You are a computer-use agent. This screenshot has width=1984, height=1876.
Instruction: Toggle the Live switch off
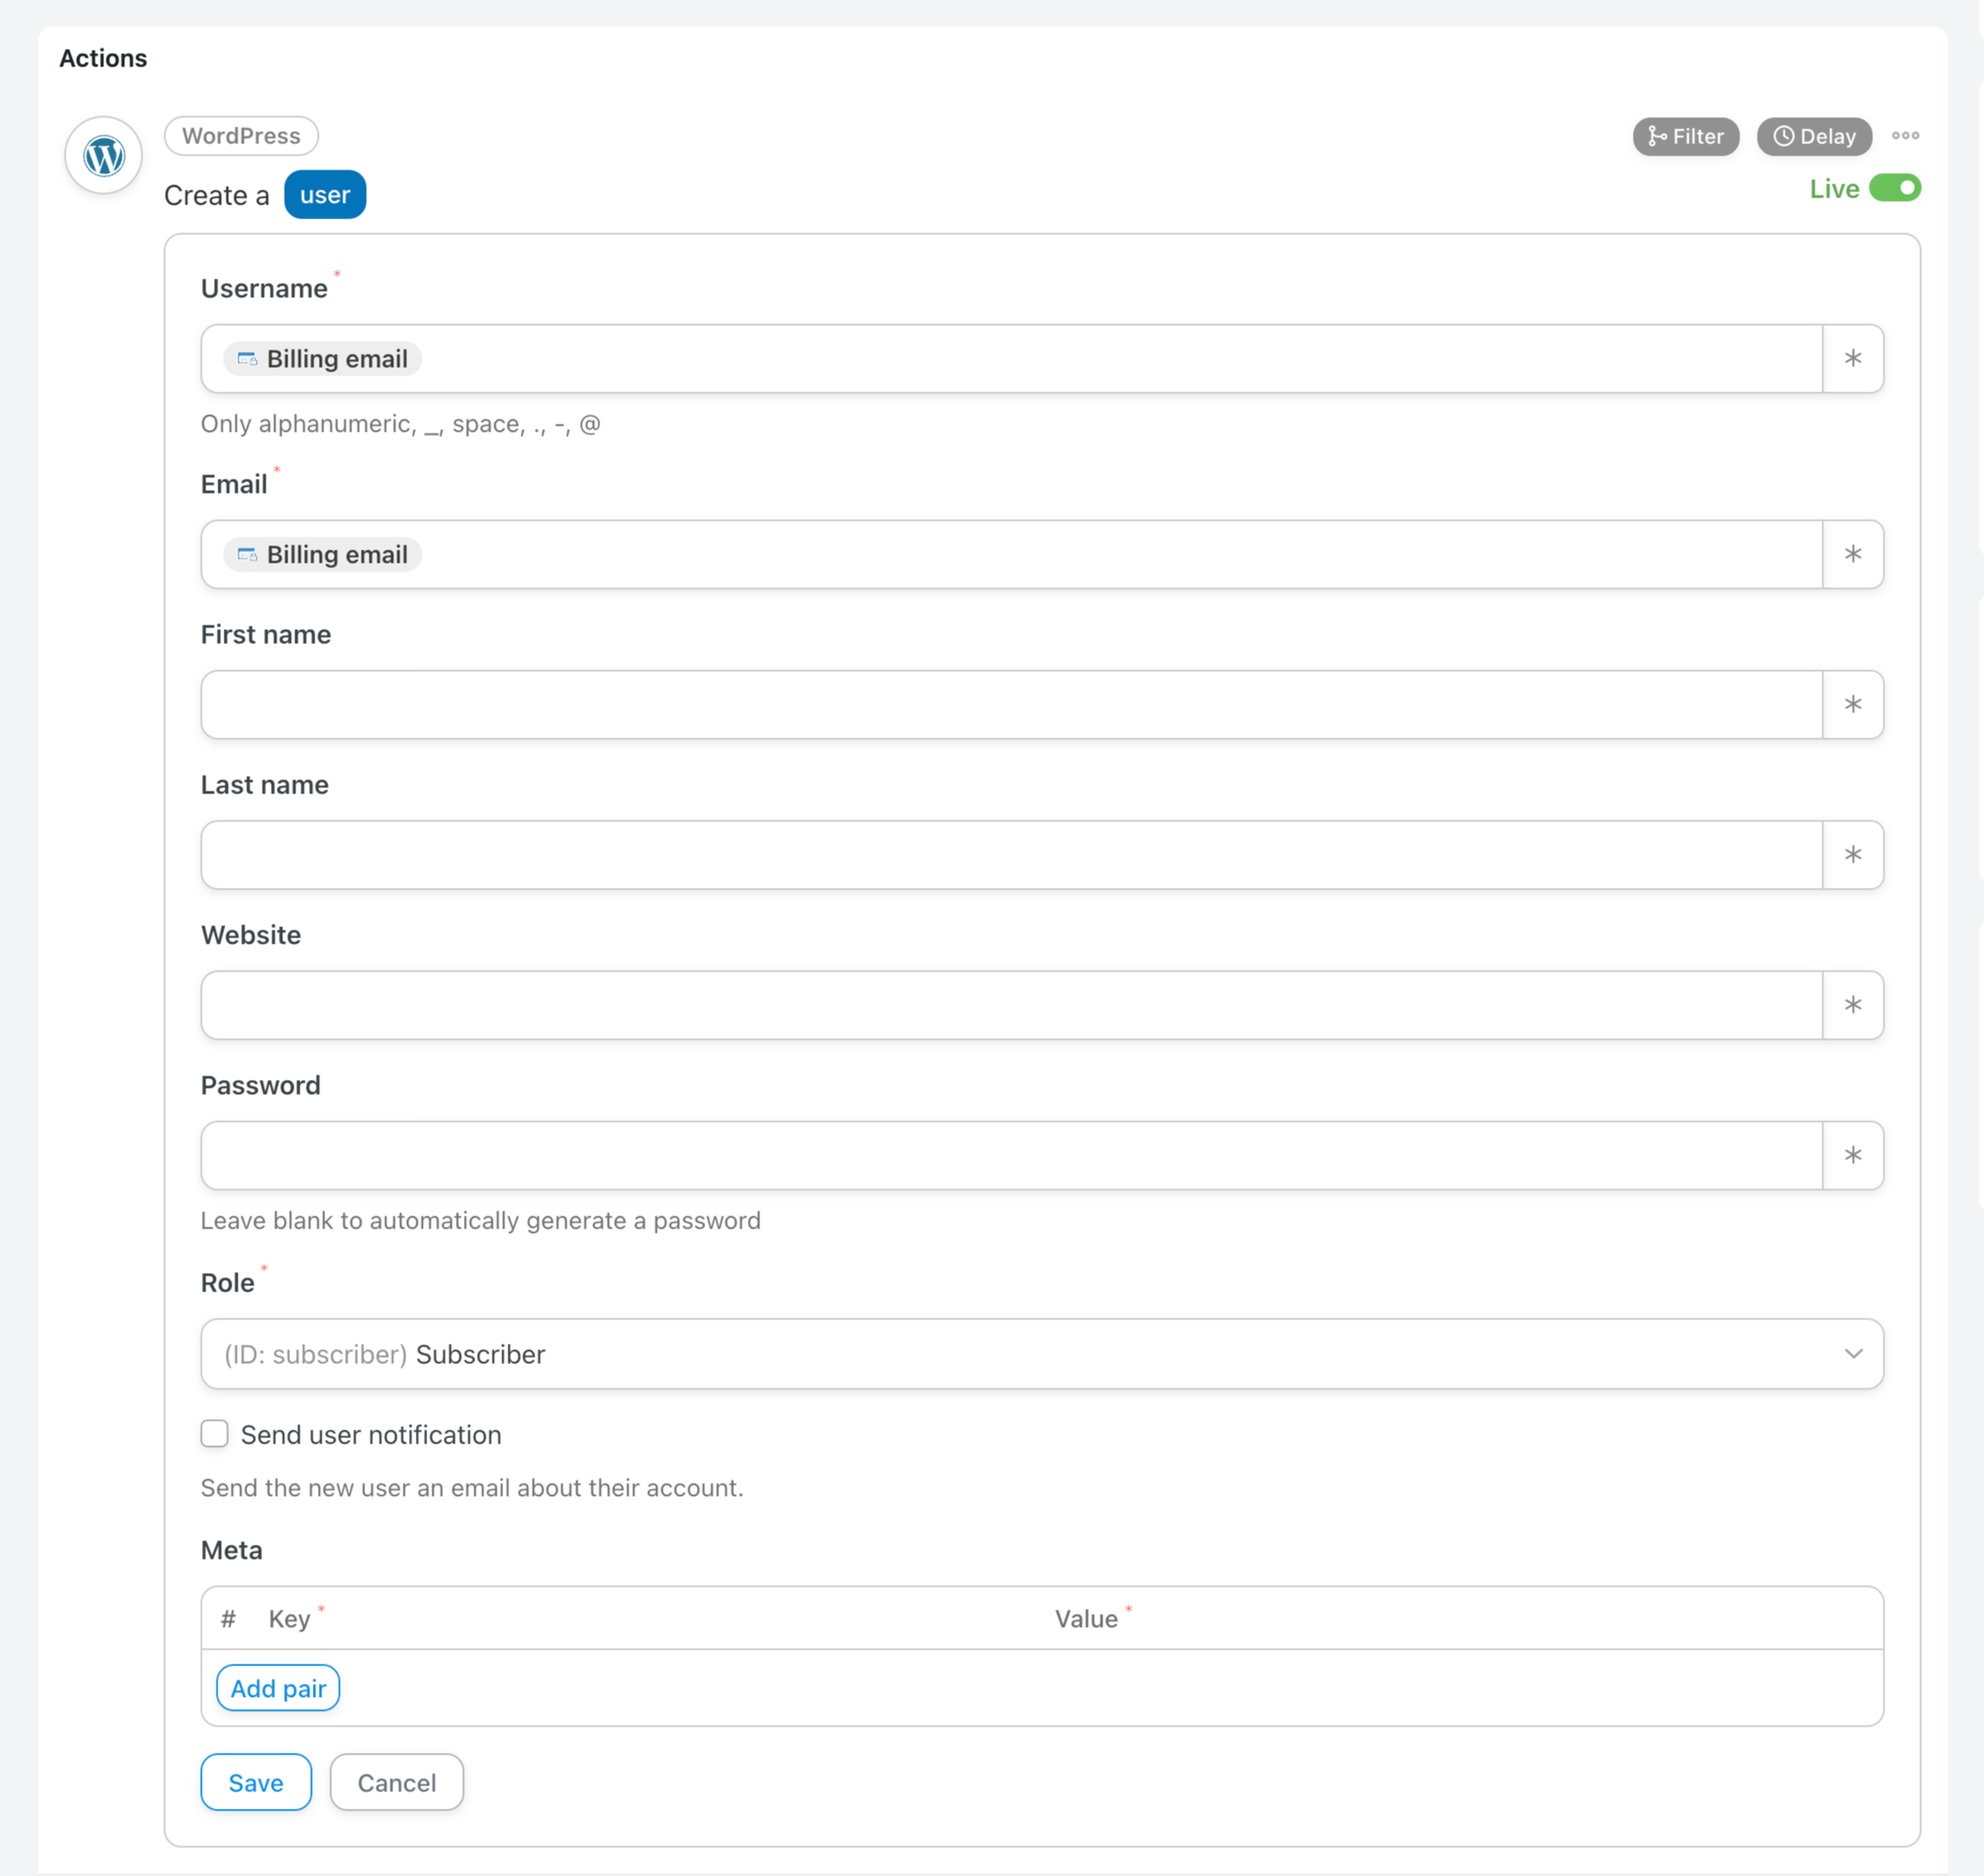(1895, 188)
